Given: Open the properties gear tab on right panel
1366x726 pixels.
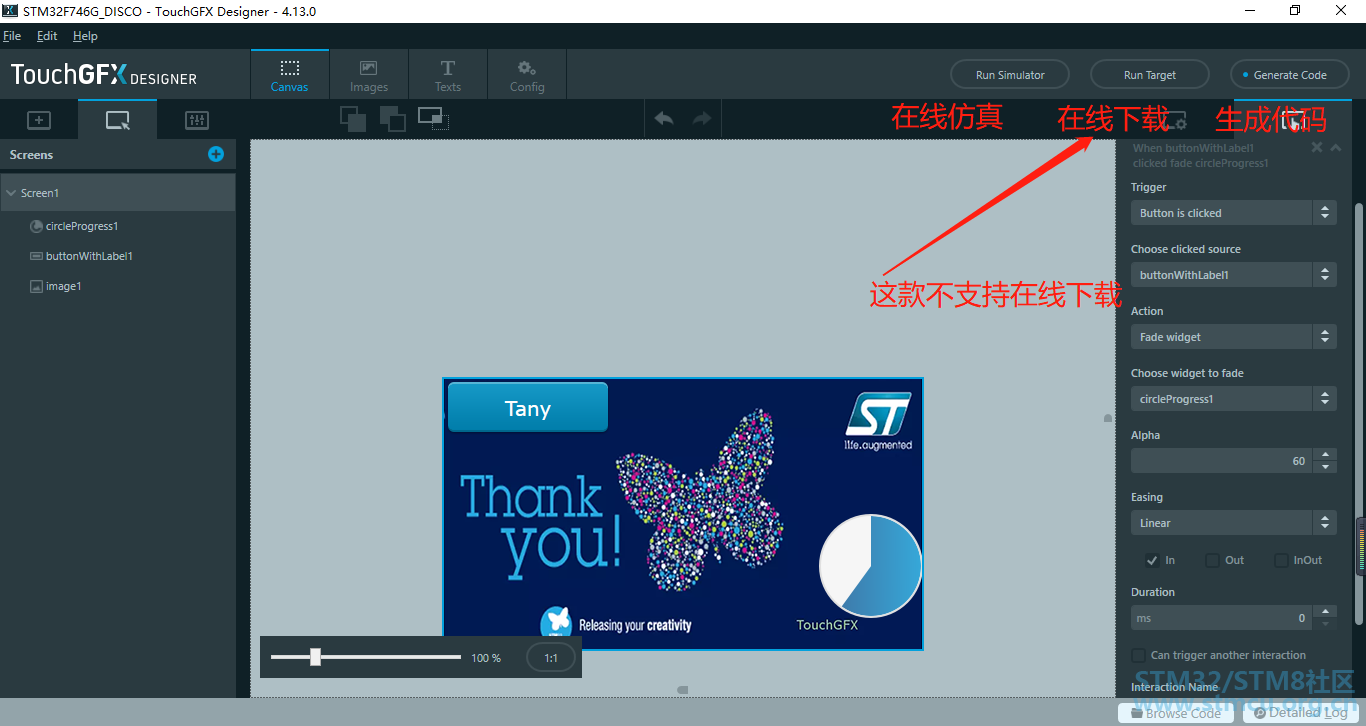Looking at the screenshot, I should click(x=1174, y=120).
